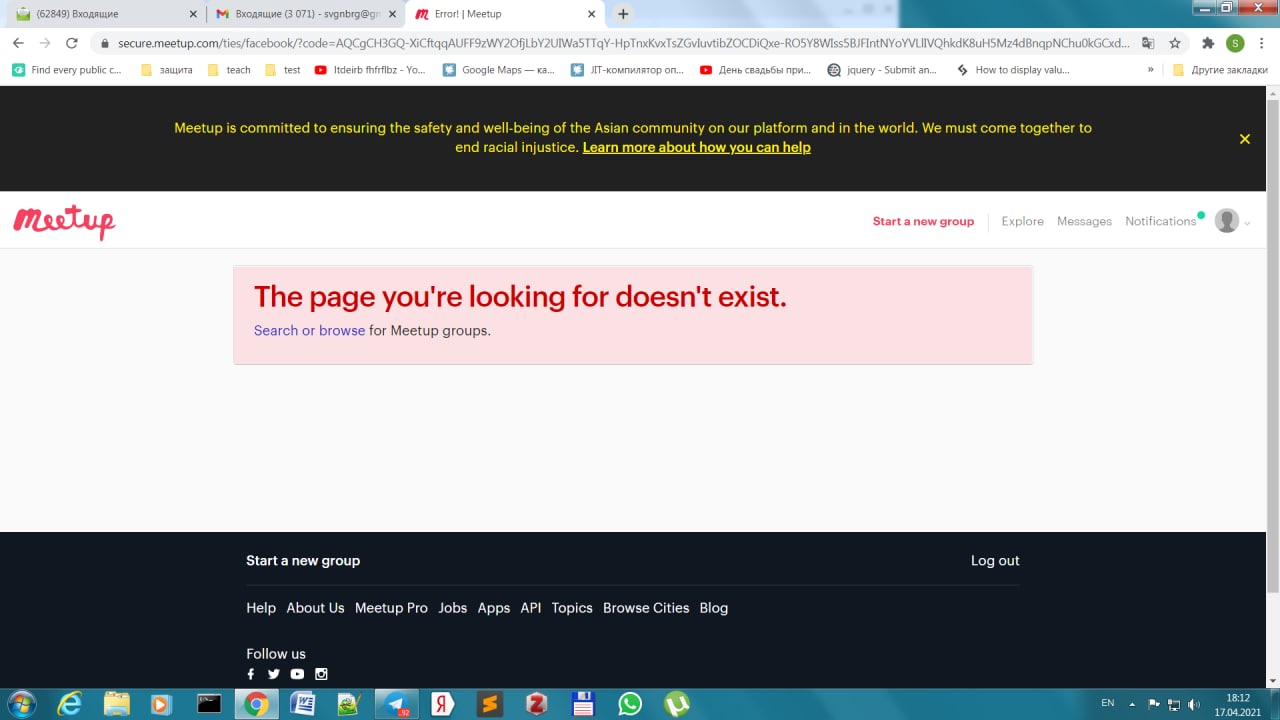Click the EN language indicator
1280x720 pixels.
click(1108, 703)
